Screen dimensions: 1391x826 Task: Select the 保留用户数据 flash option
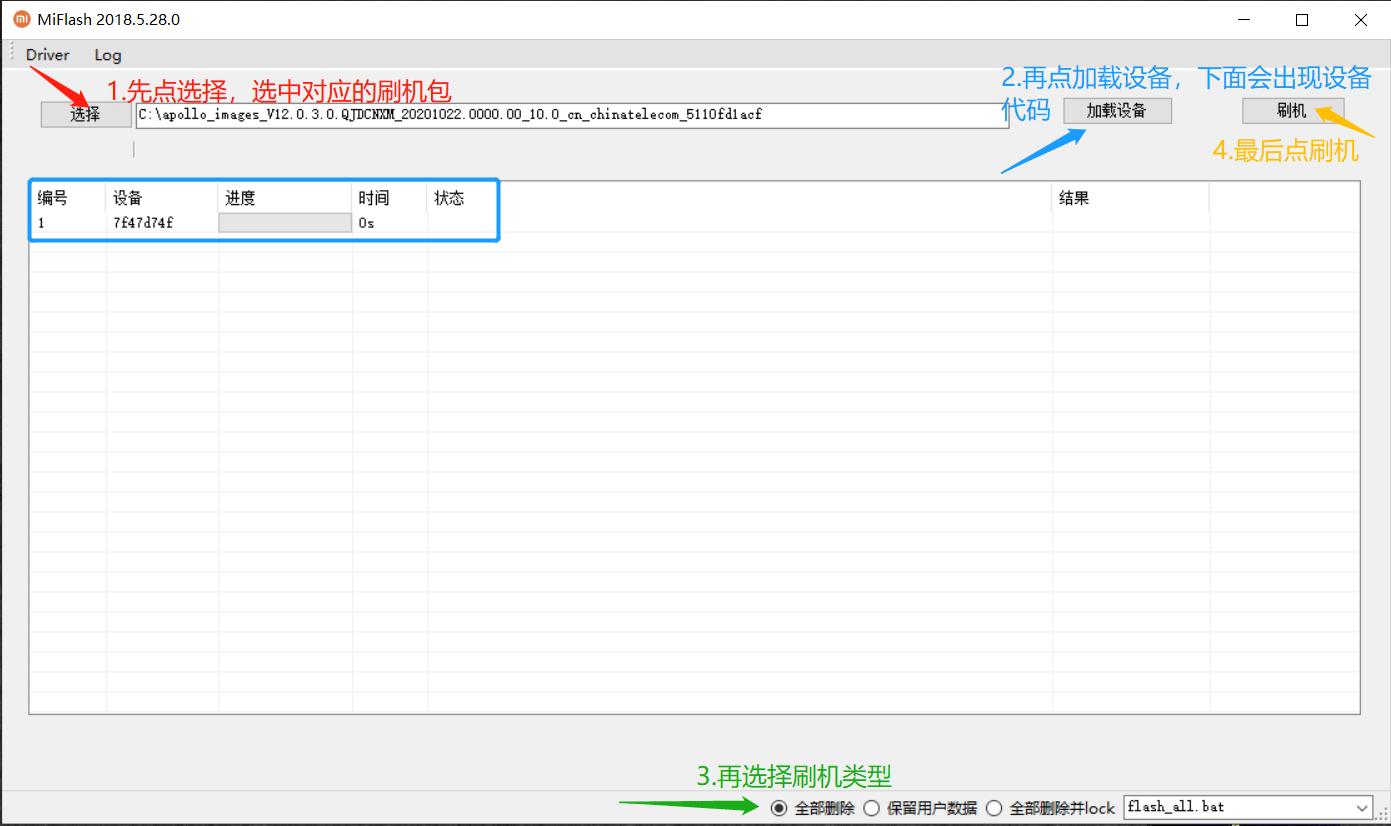(872, 808)
